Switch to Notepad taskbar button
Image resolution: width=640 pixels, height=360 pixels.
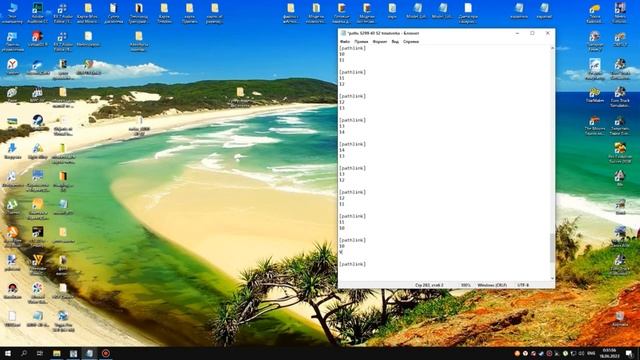[89, 353]
